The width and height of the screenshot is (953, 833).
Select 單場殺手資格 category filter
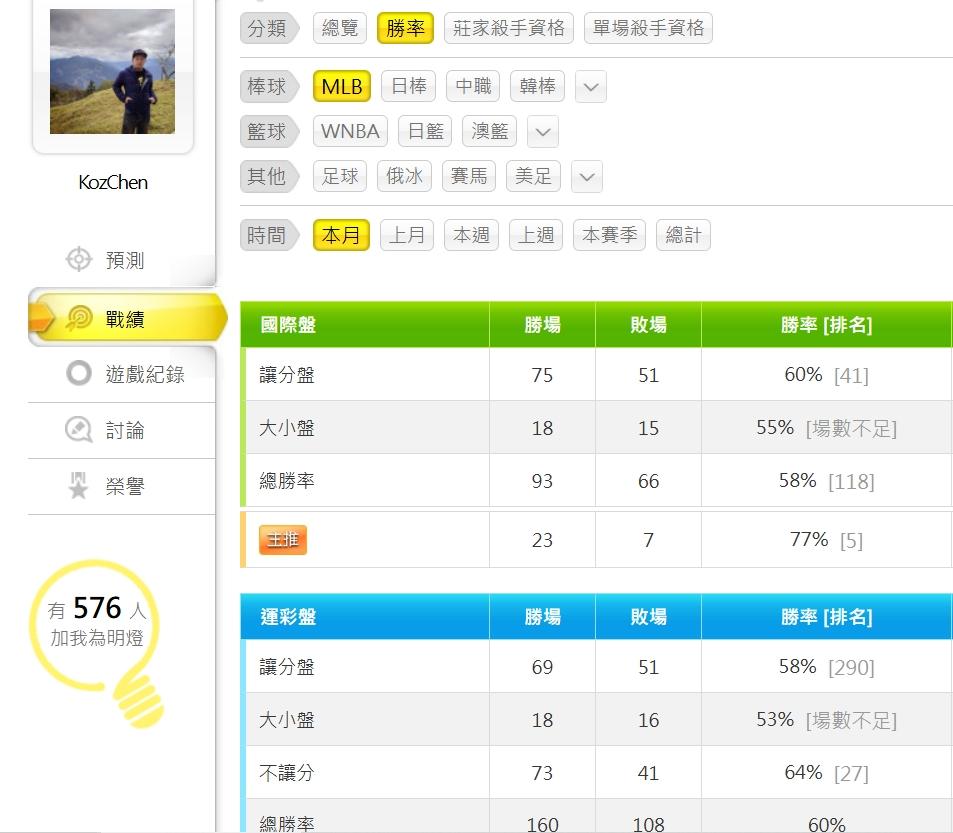tap(648, 28)
